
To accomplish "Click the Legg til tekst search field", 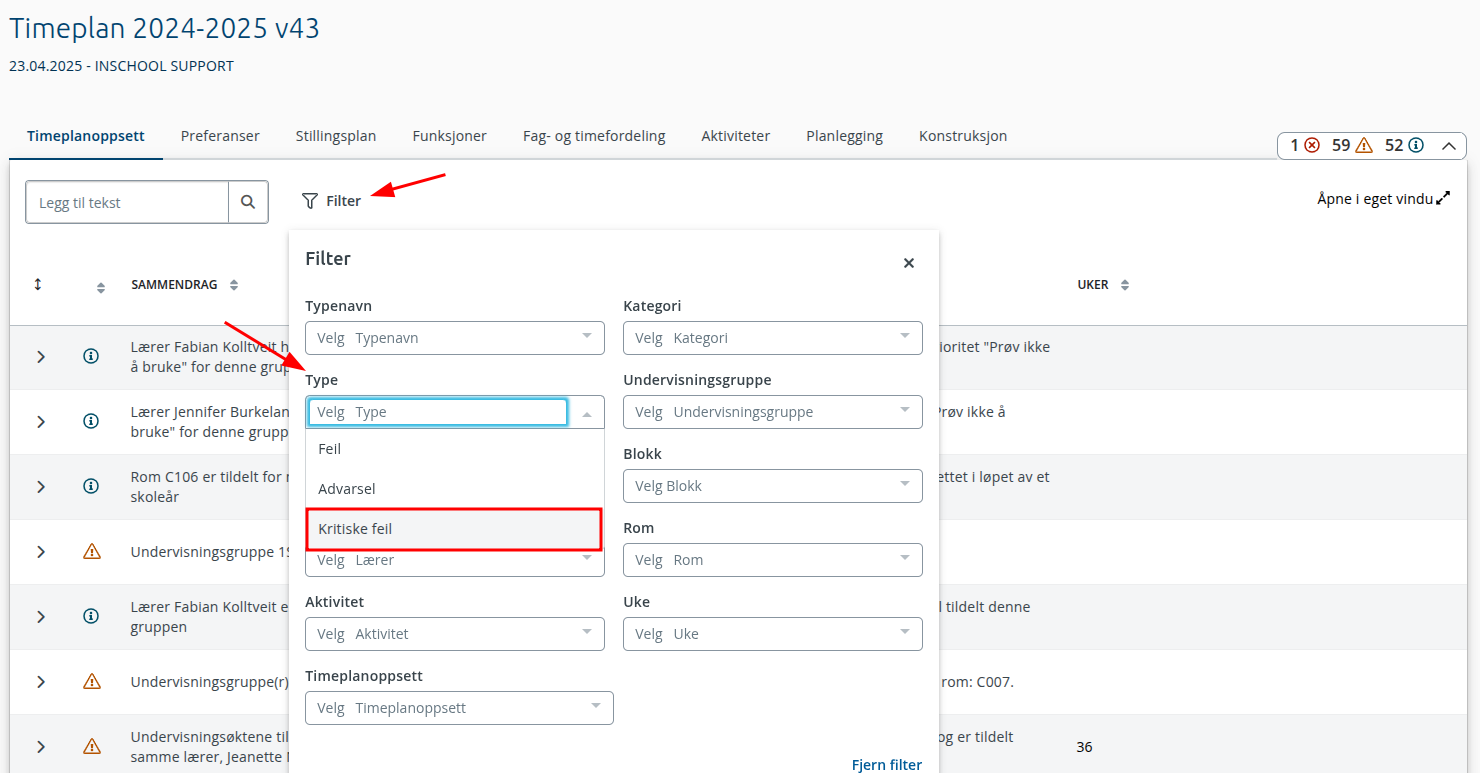I will point(127,202).
